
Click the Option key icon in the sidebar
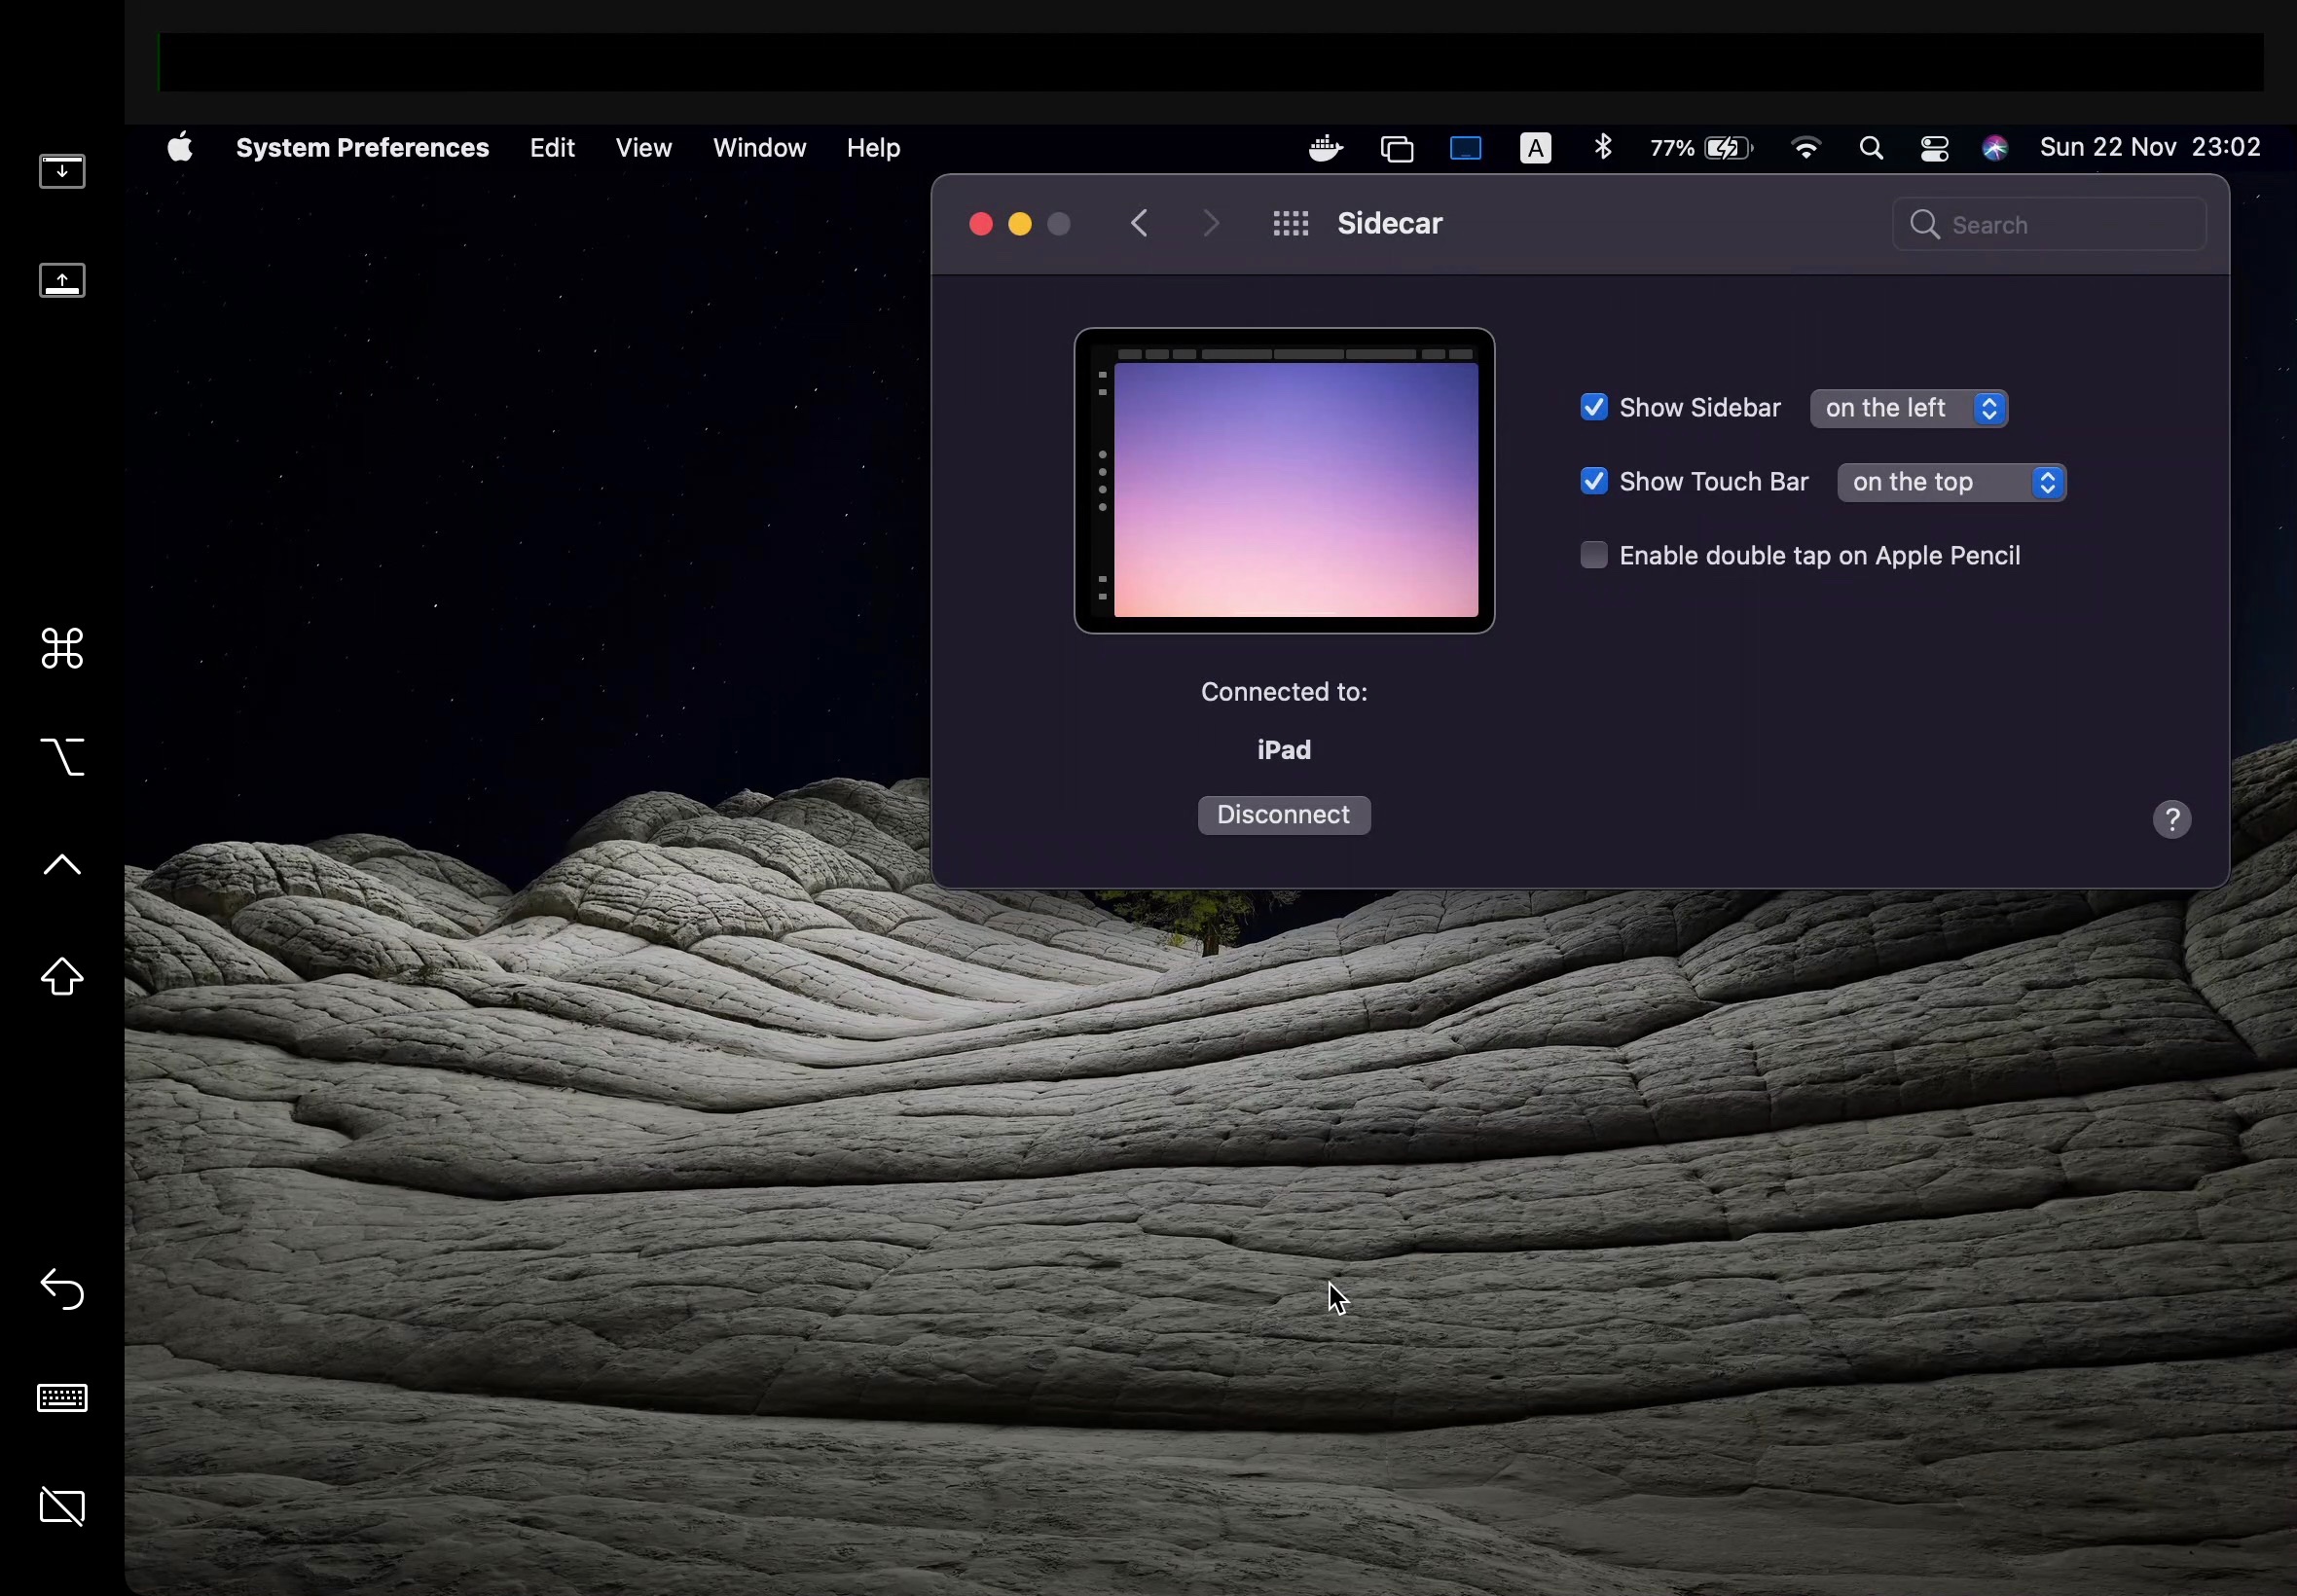pos(62,758)
